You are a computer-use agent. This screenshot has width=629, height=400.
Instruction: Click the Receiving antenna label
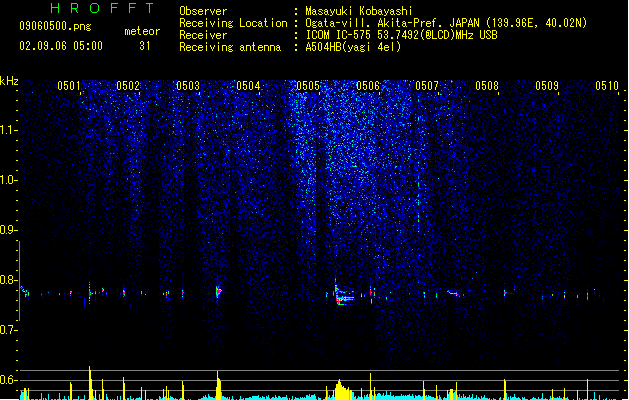click(x=230, y=47)
